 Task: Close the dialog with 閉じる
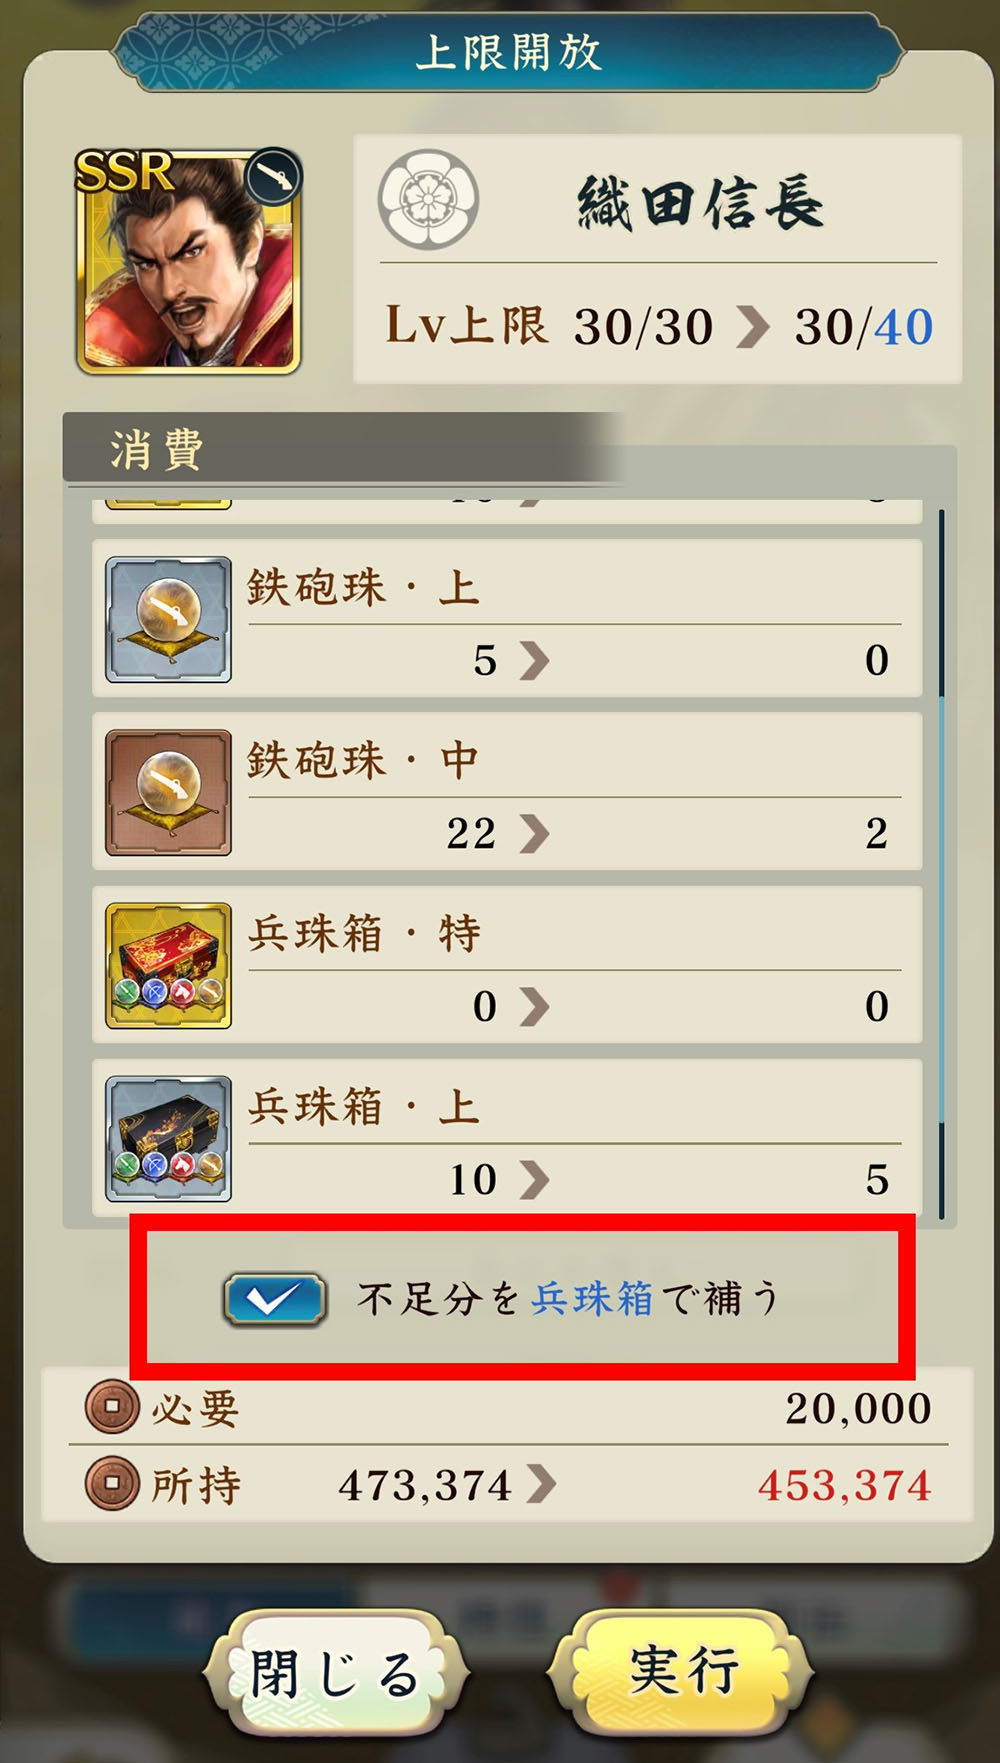[336, 1673]
